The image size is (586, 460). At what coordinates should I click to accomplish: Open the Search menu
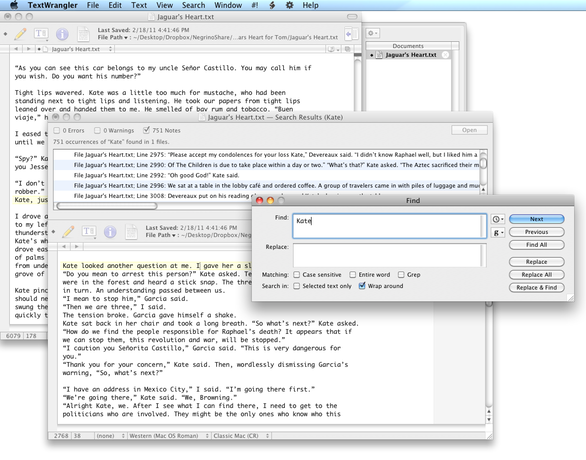(193, 5)
